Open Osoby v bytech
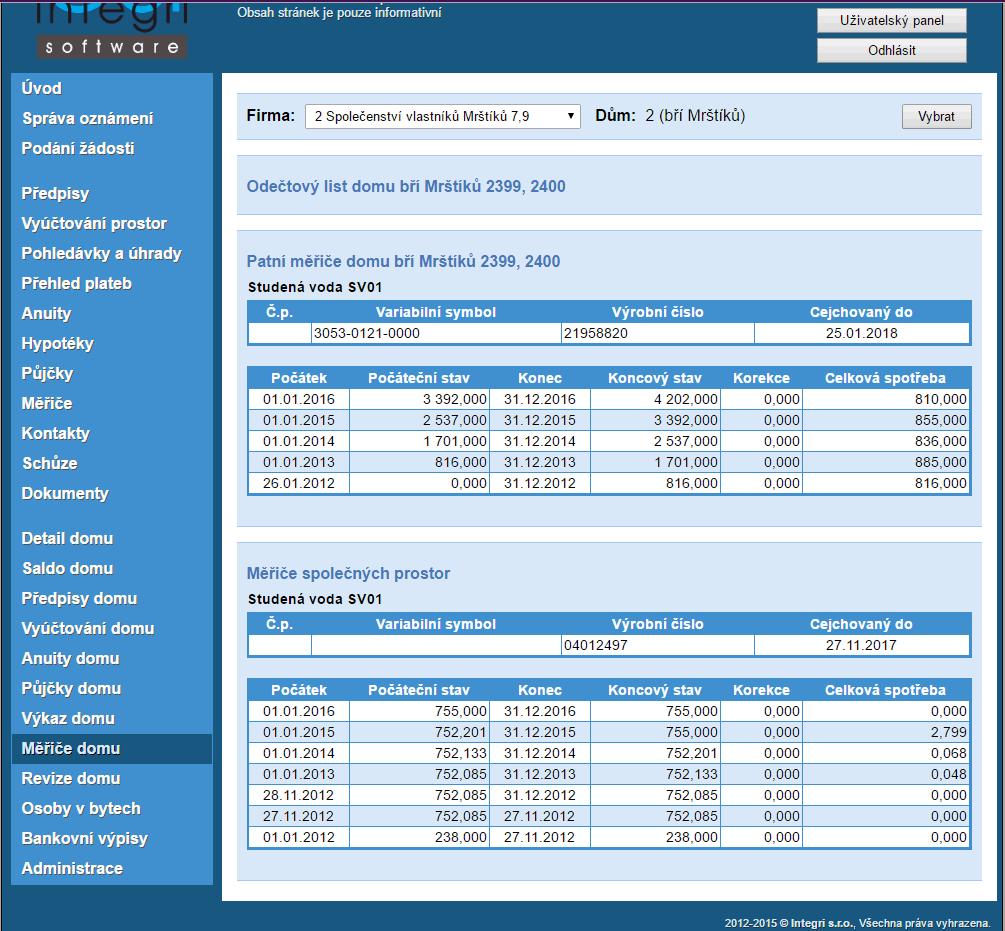 coord(81,809)
